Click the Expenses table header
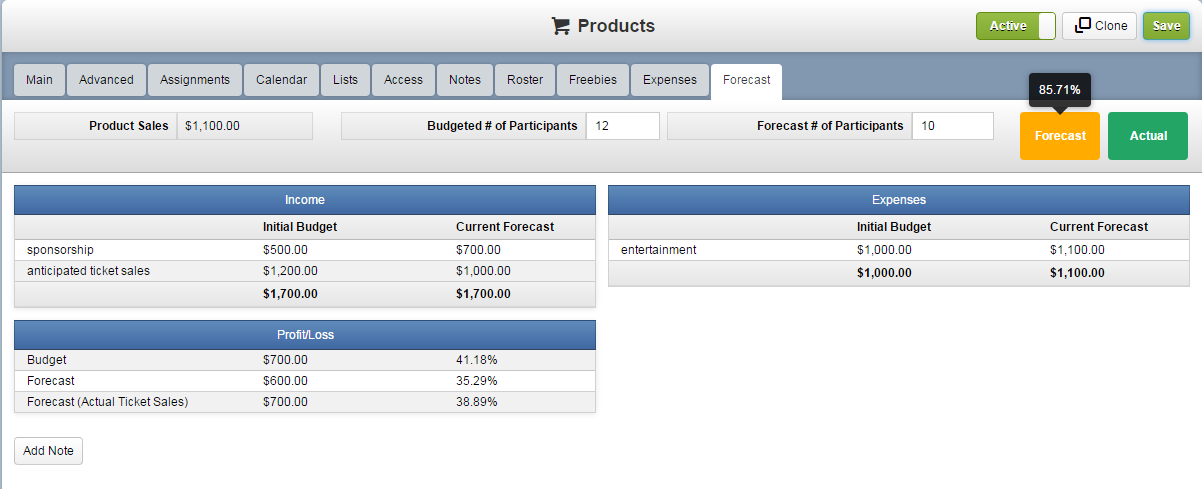Image resolution: width=1202 pixels, height=489 pixels. [x=899, y=200]
